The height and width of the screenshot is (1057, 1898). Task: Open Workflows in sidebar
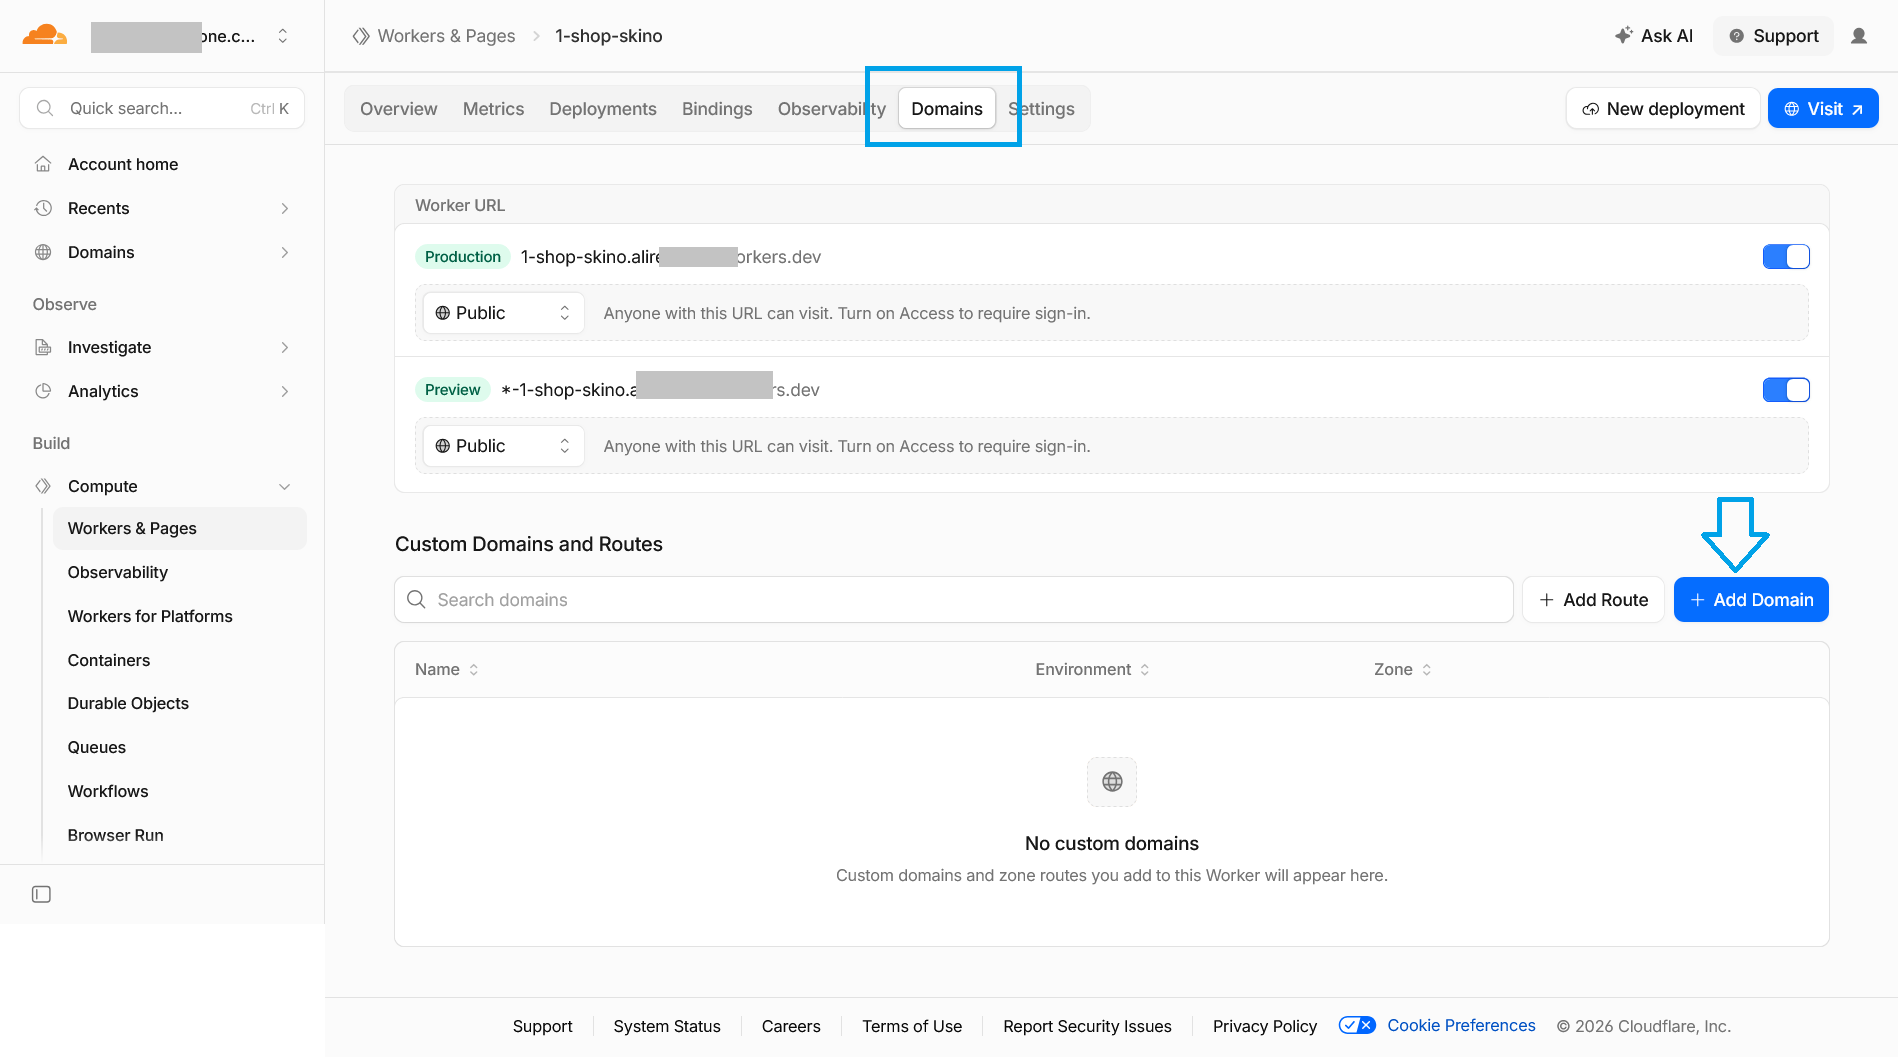[x=108, y=791]
